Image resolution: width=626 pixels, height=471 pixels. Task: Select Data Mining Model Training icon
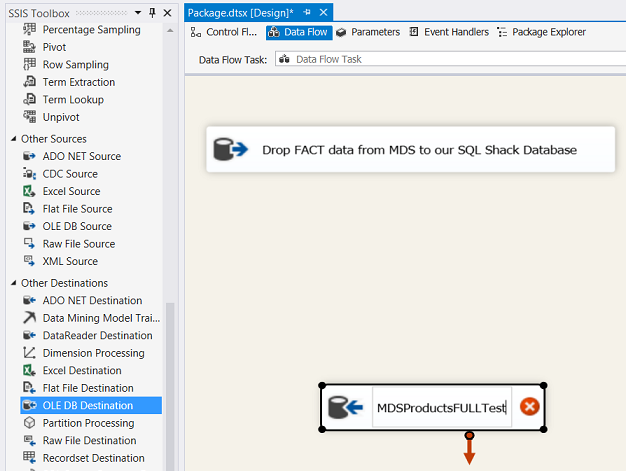29,318
